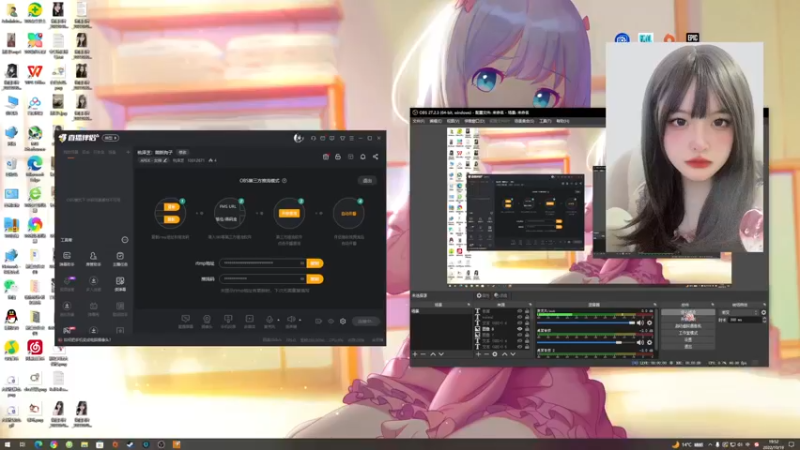800x450 pixels.
Task: Open the 停靠窗口 menu in OBS
Action: pos(474,121)
